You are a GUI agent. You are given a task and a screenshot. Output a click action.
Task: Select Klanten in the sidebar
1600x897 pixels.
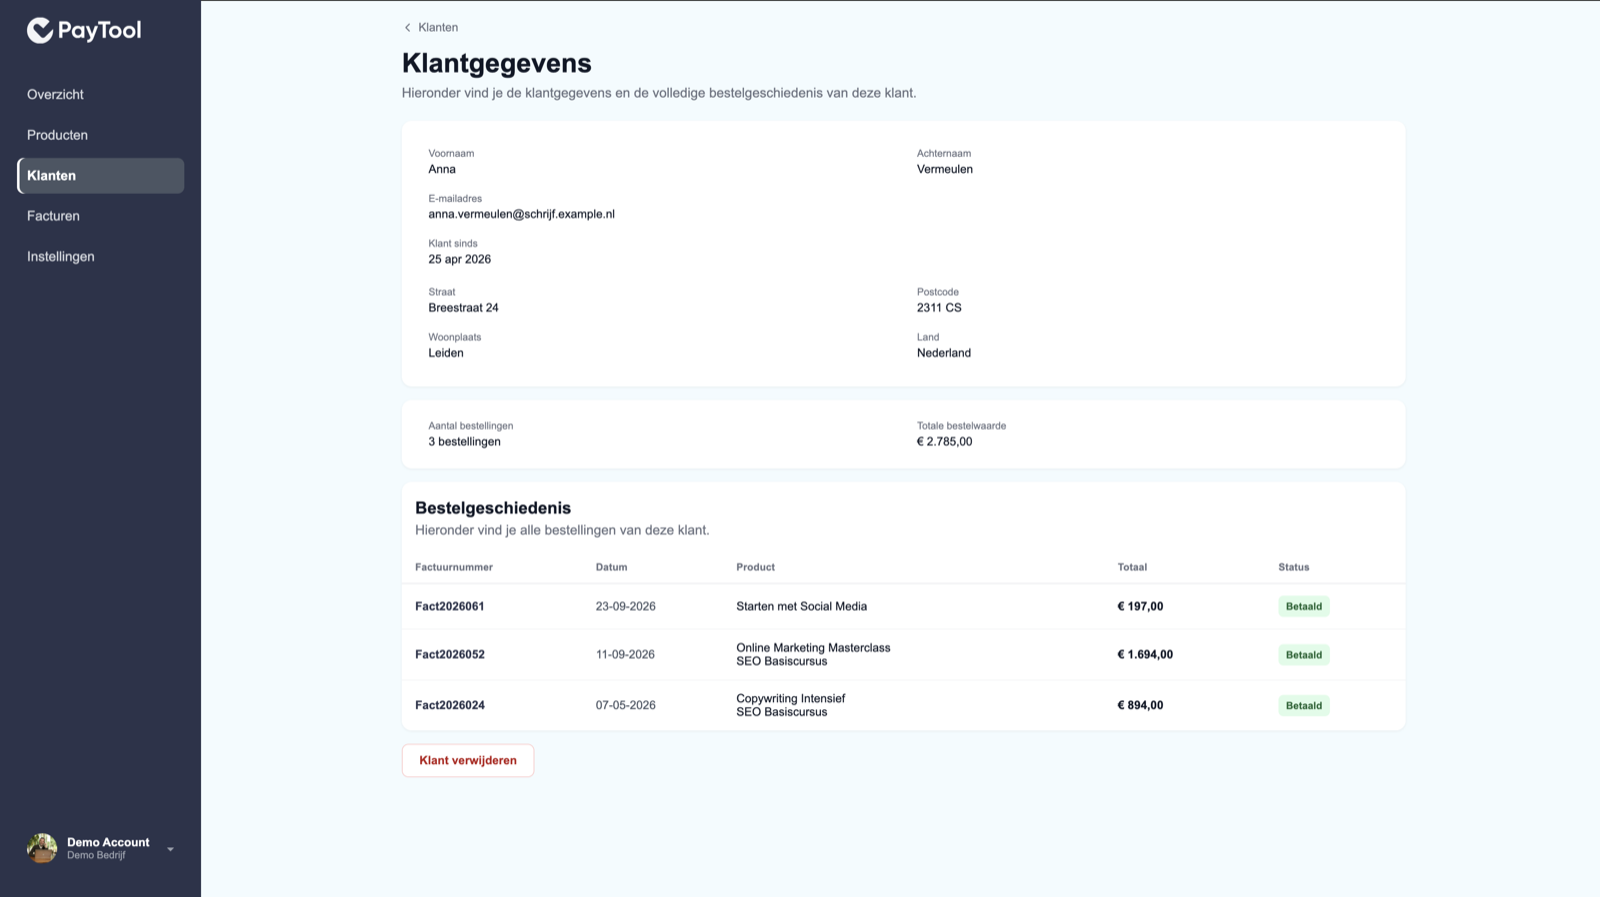click(101, 176)
